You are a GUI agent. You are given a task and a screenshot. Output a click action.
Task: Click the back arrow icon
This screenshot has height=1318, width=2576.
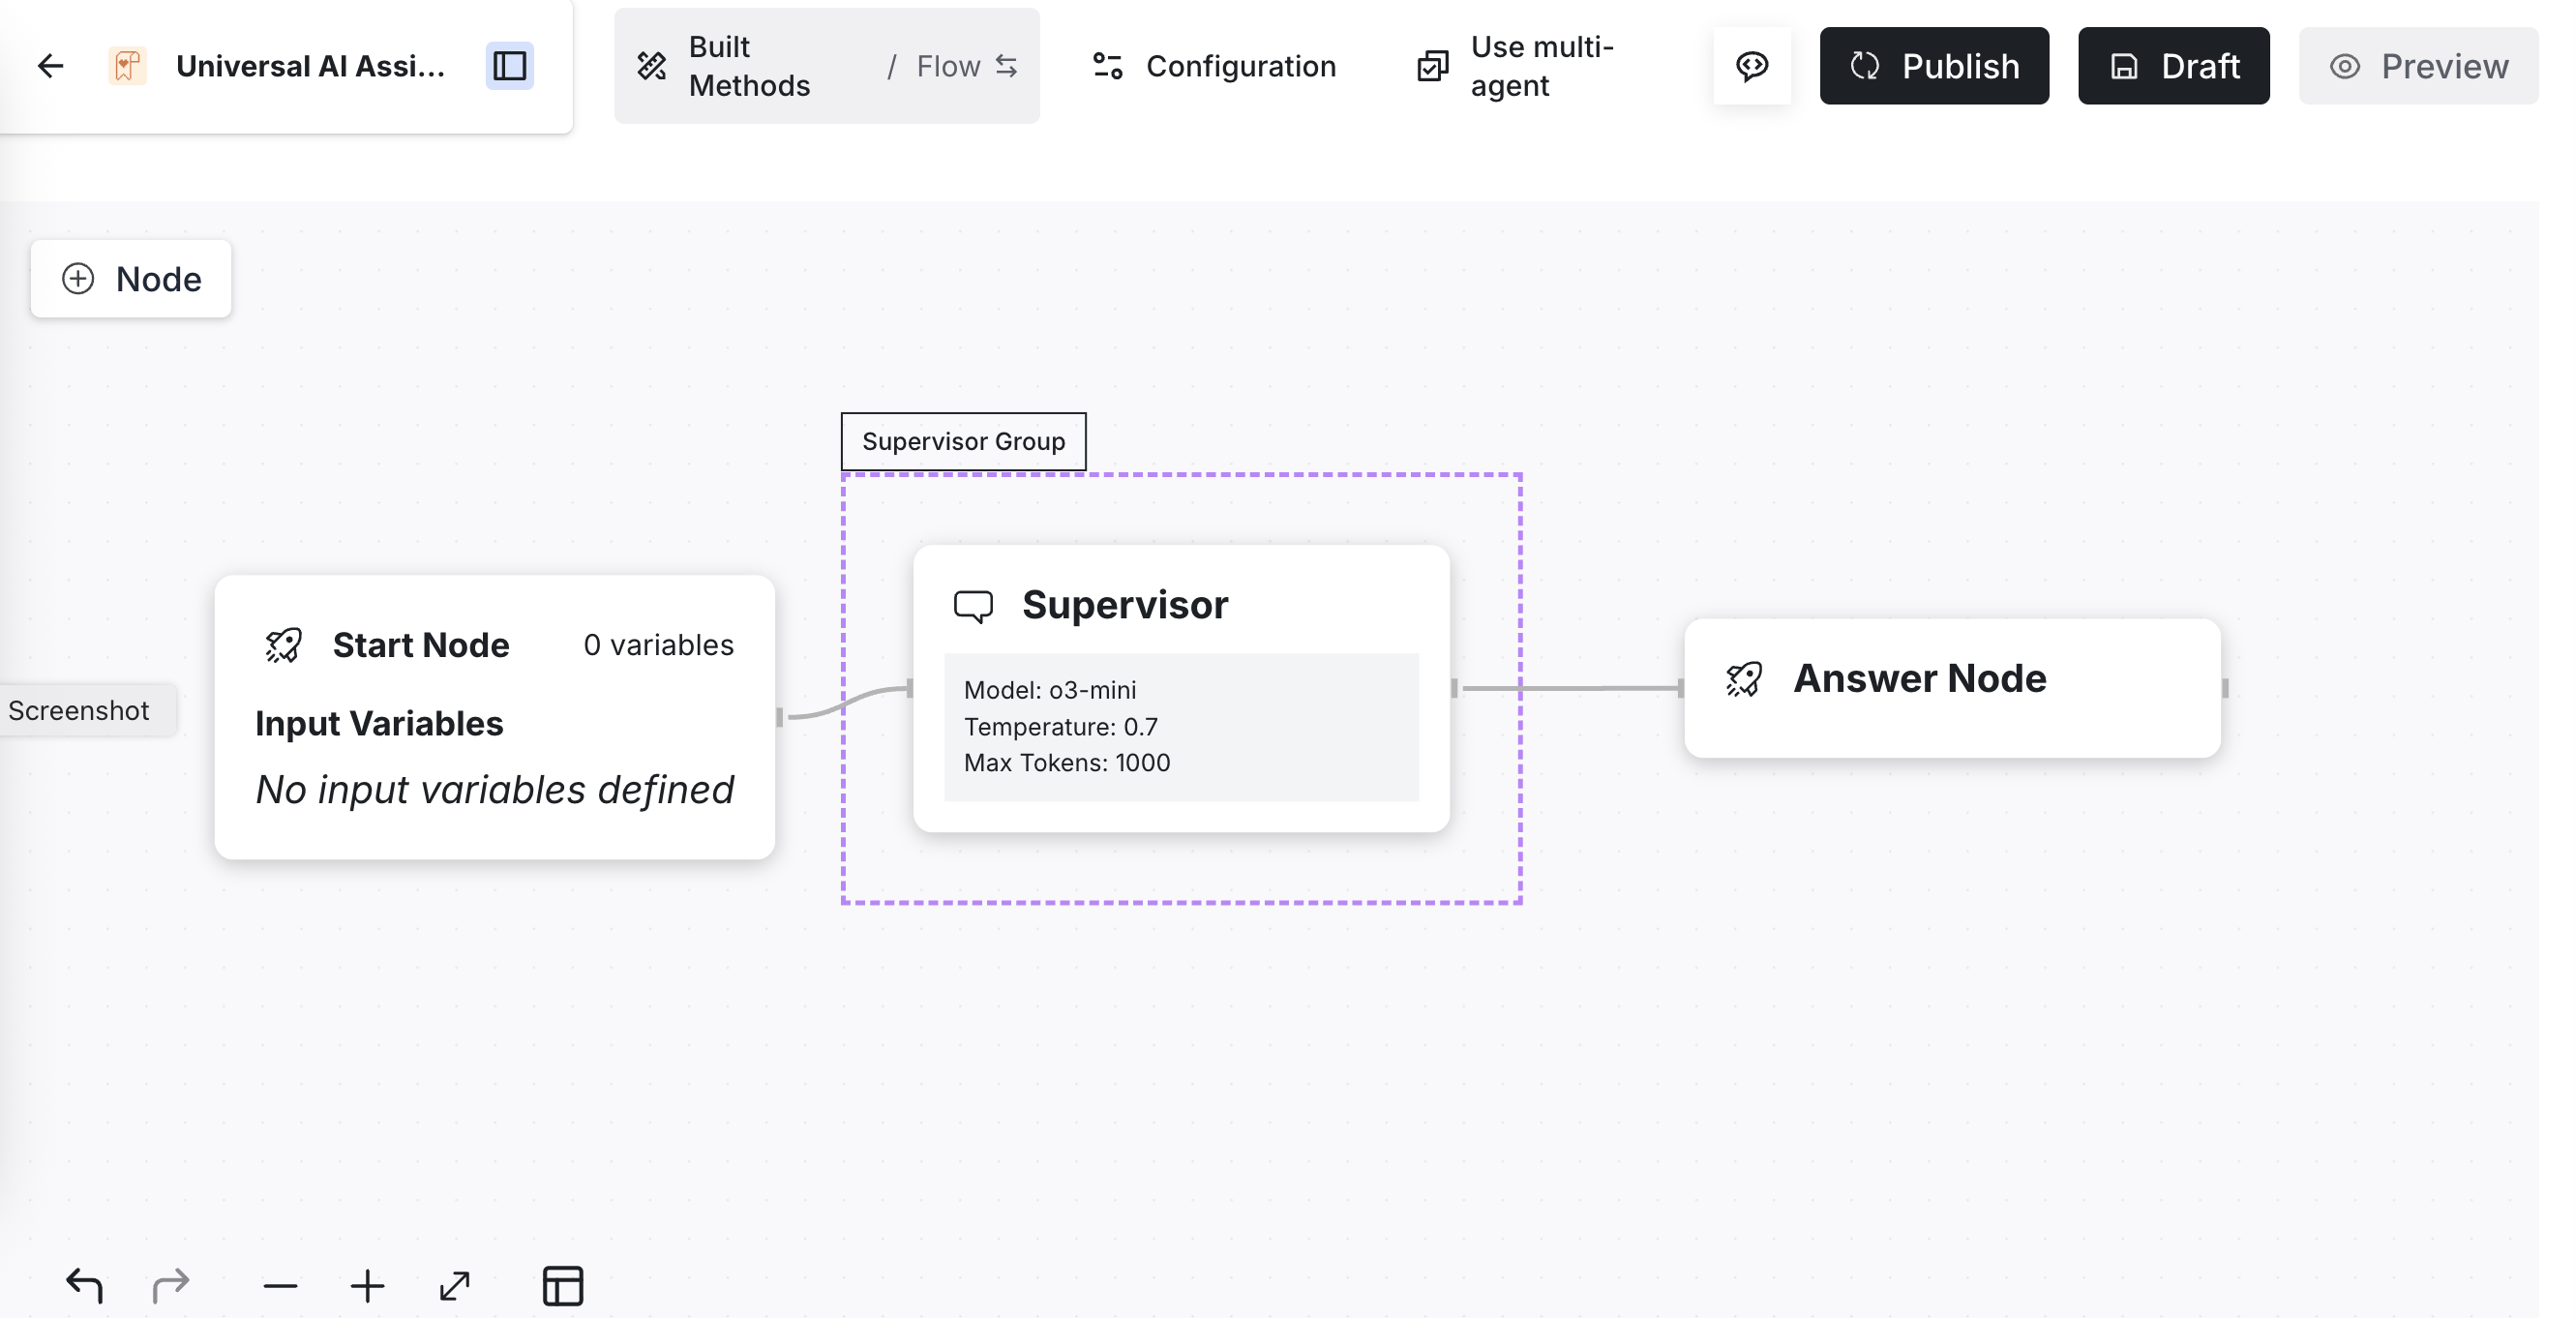pos(50,66)
